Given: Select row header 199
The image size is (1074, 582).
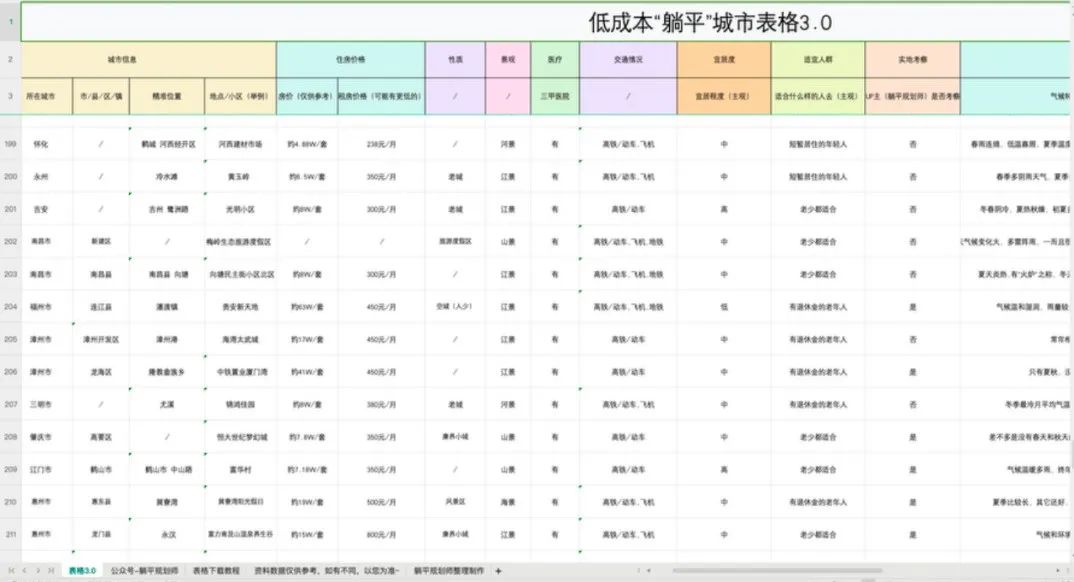Looking at the screenshot, I should coord(12,144).
